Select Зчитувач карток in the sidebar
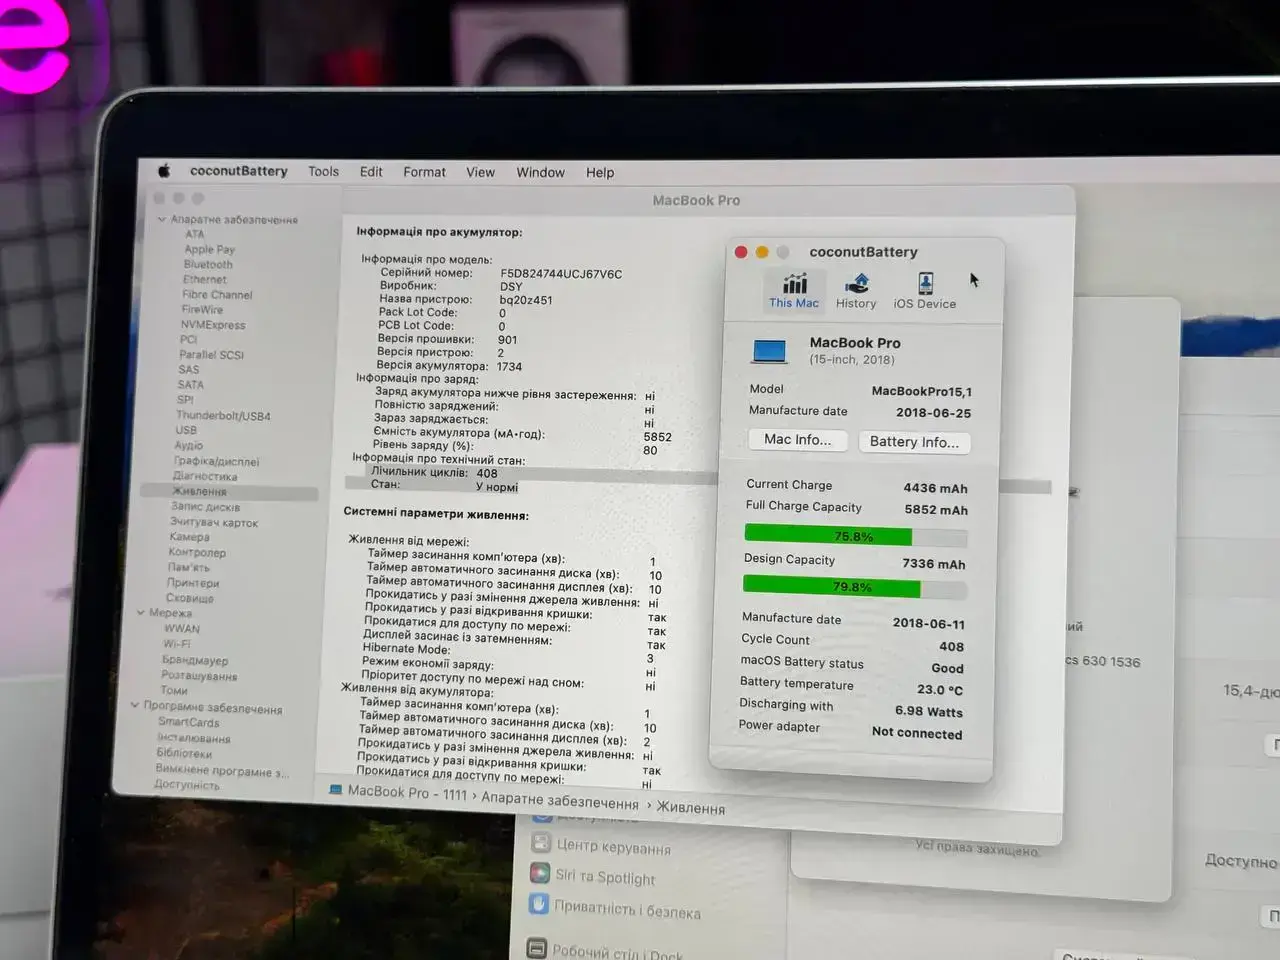This screenshot has height=960, width=1280. point(213,522)
